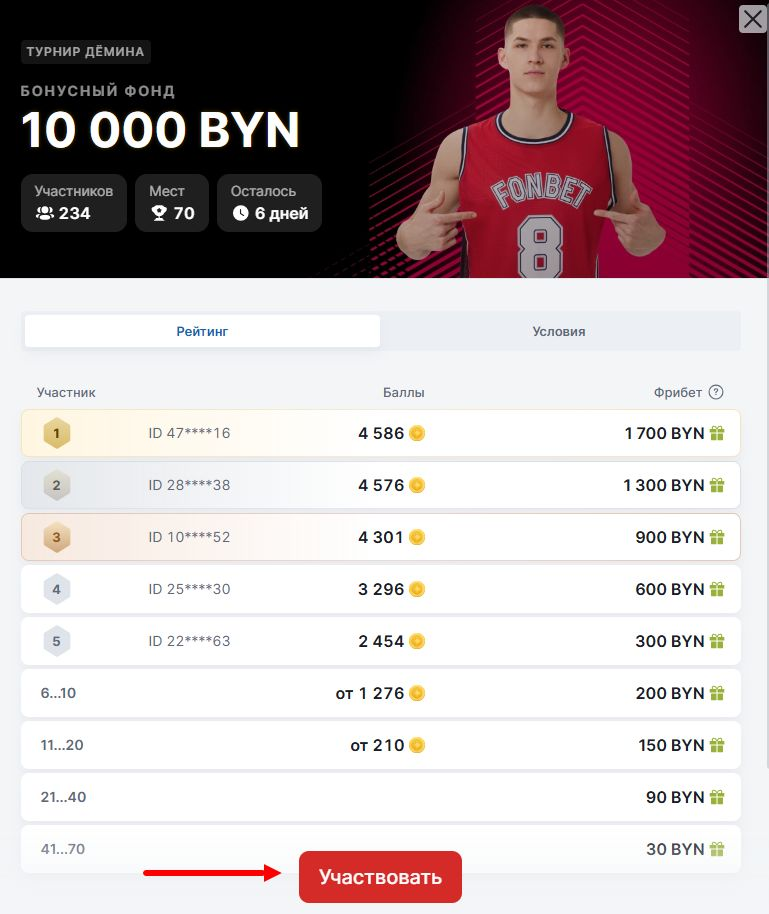Click the coin icon next to 4 586
The width and height of the screenshot is (769, 914).
[x=417, y=434]
